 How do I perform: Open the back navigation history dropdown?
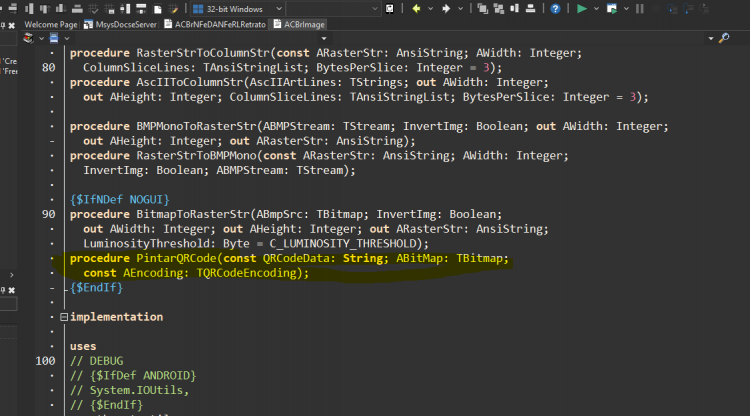(430, 9)
